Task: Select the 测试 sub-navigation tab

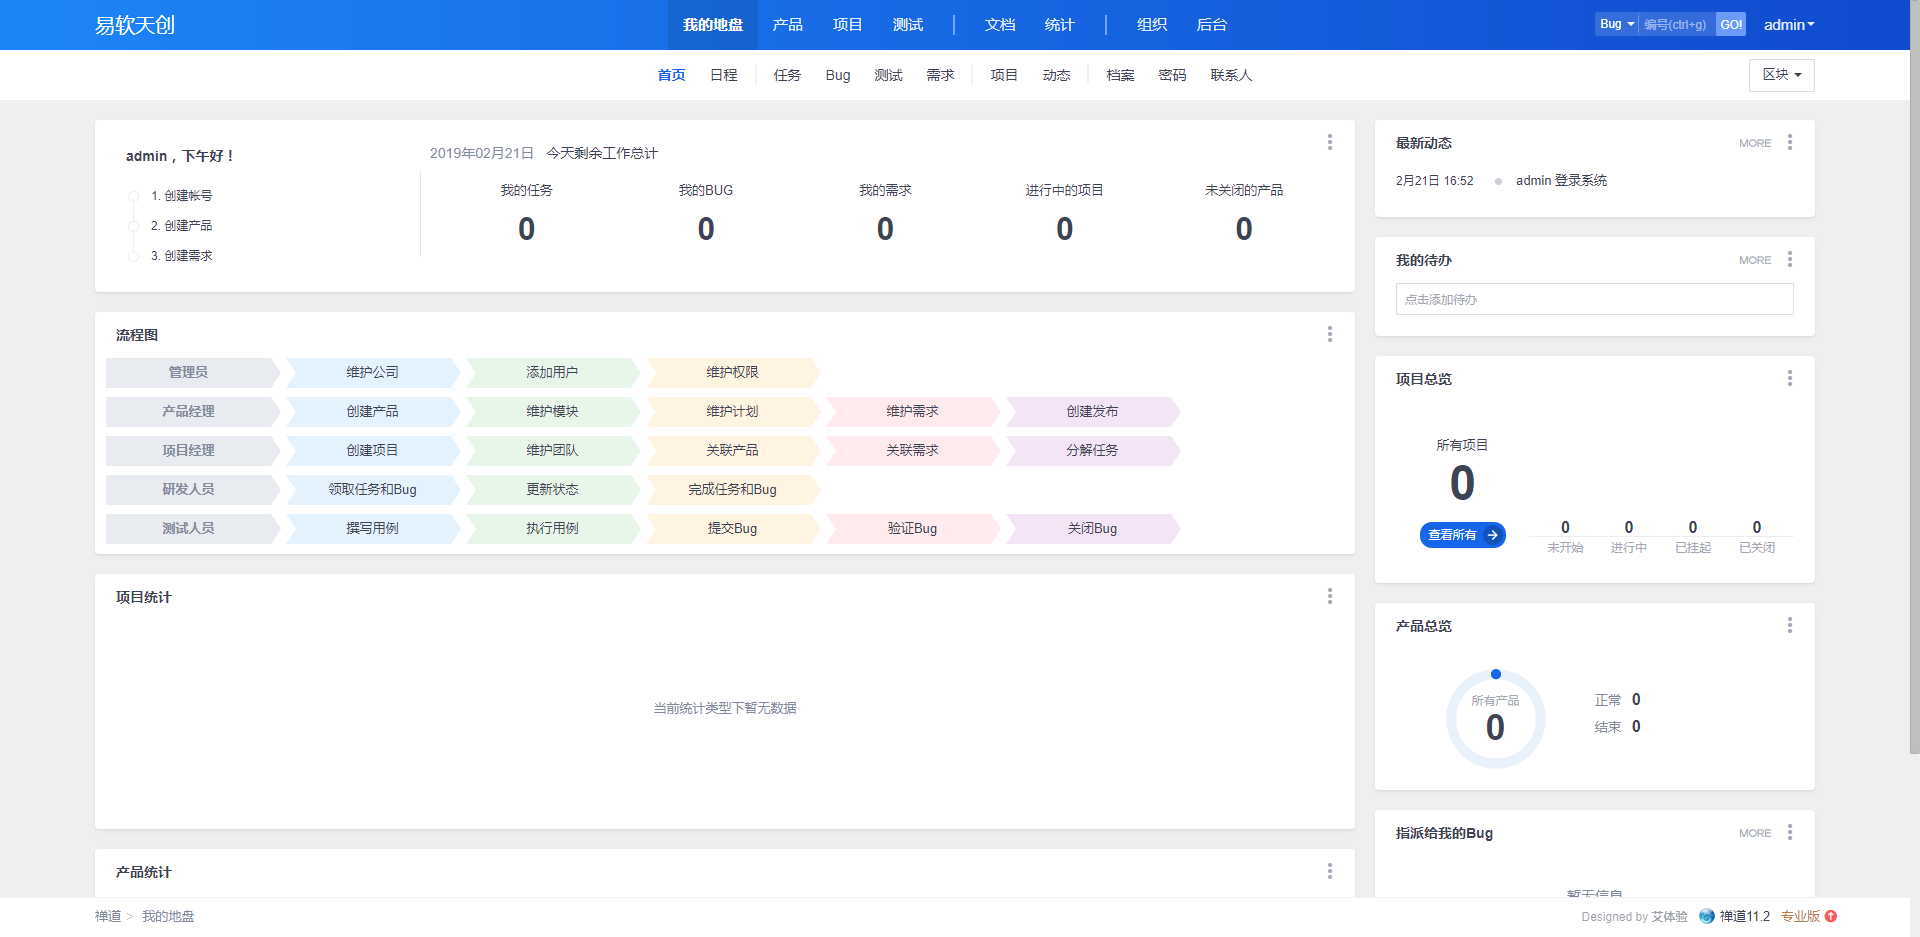Action: click(888, 75)
